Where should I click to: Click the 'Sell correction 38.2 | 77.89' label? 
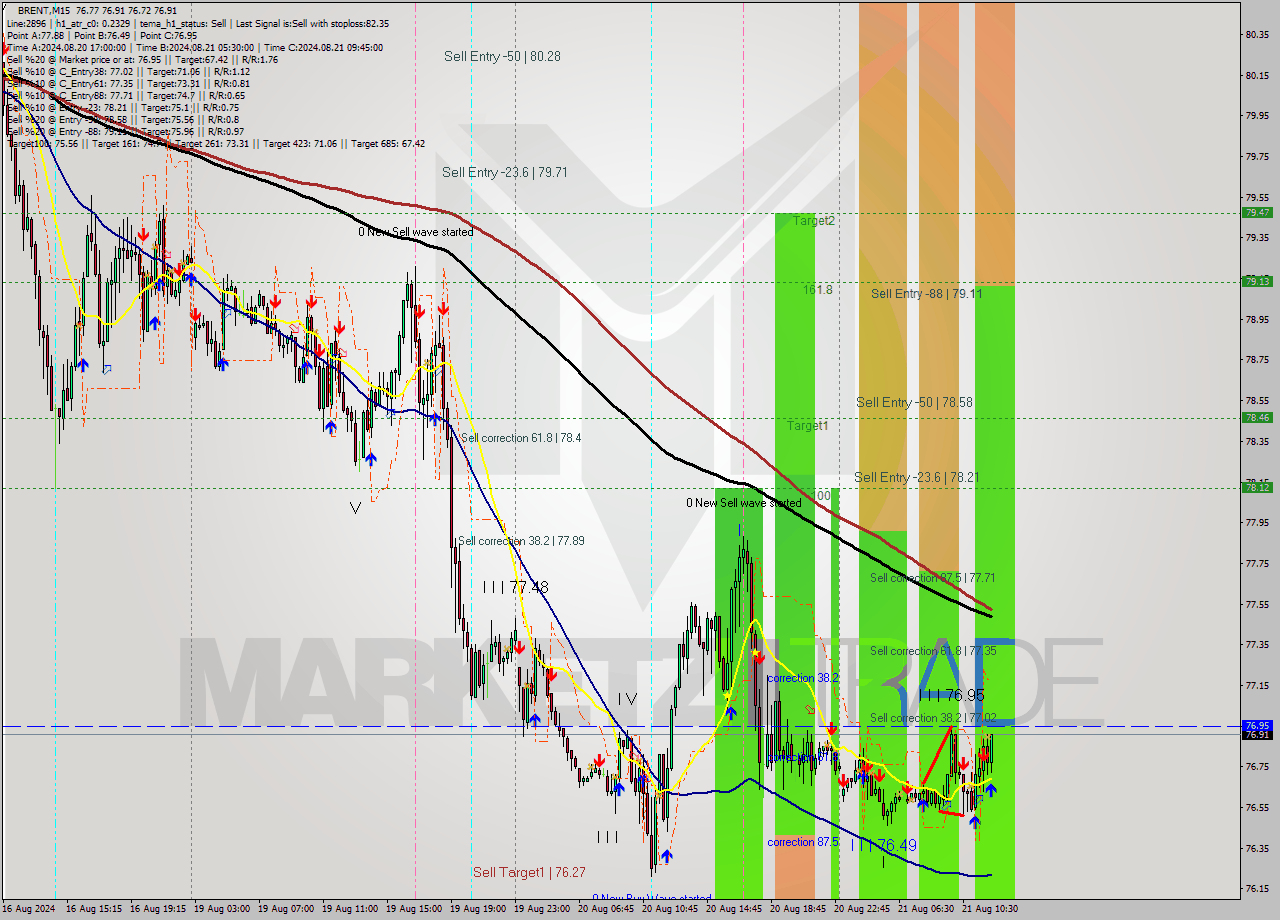[x=521, y=541]
